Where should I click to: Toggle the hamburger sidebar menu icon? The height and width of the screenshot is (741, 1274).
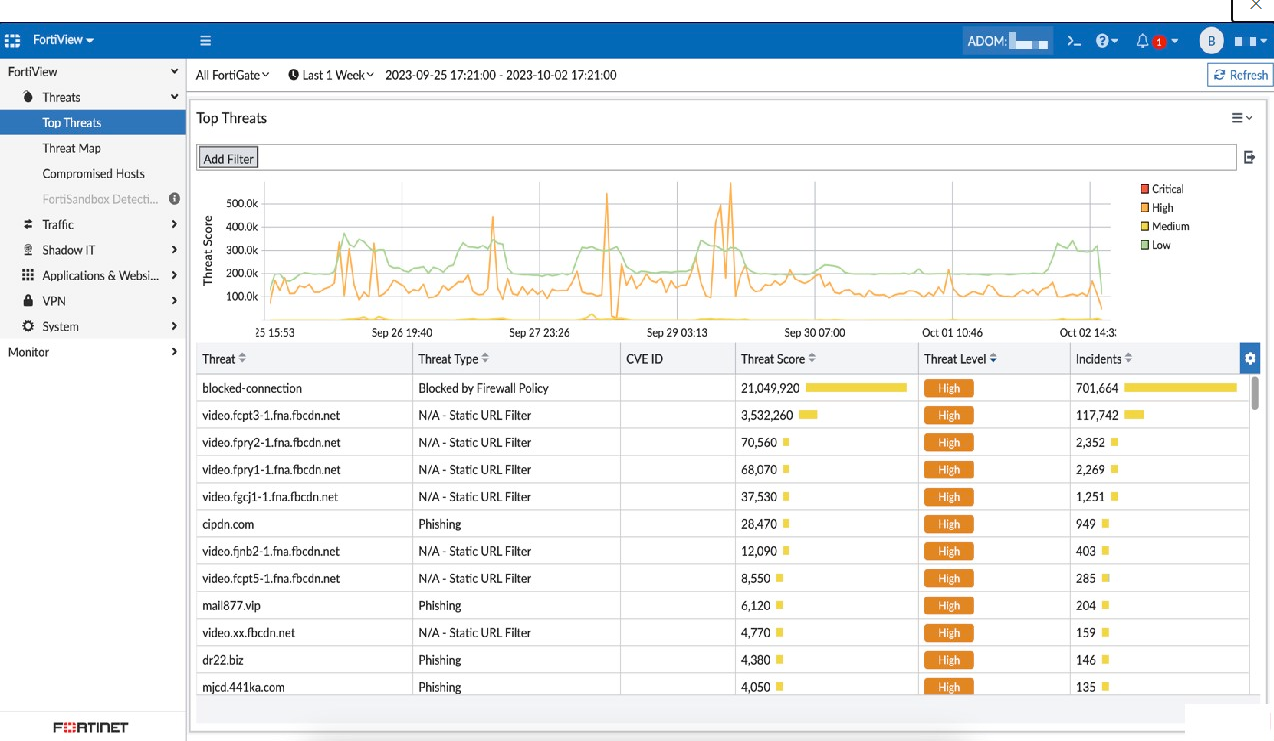point(205,41)
